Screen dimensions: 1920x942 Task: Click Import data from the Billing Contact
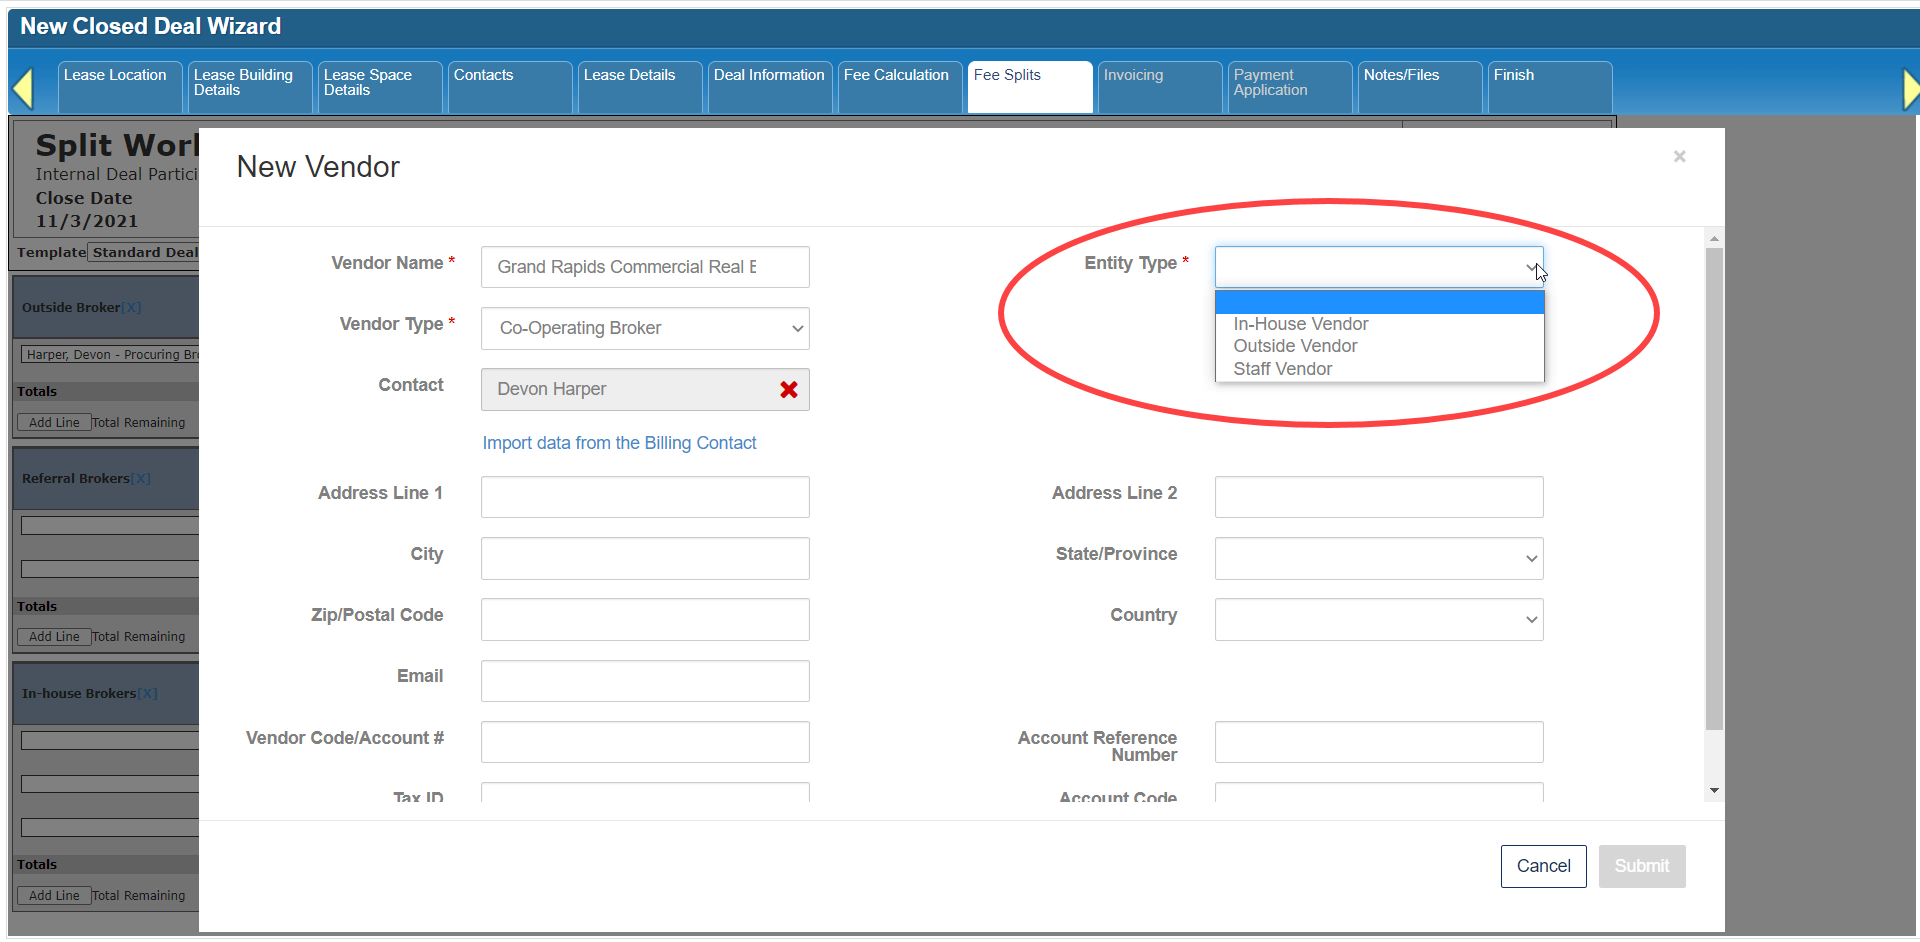619,443
